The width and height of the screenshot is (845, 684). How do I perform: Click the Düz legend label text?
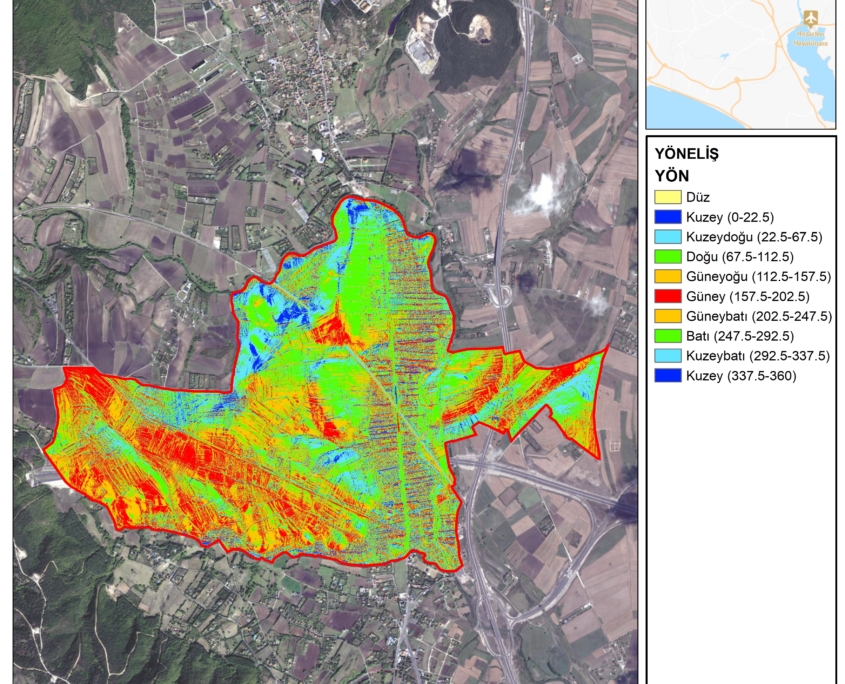pyautogui.click(x=697, y=197)
